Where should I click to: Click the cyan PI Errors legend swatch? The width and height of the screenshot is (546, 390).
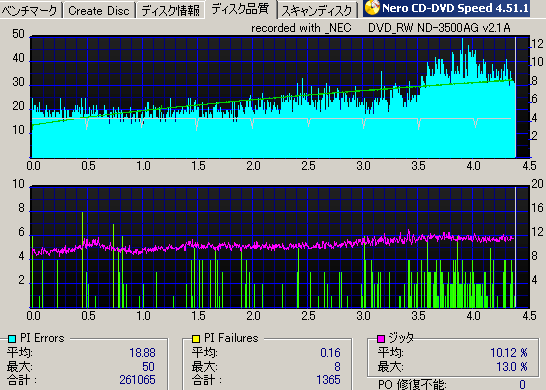click(x=12, y=338)
